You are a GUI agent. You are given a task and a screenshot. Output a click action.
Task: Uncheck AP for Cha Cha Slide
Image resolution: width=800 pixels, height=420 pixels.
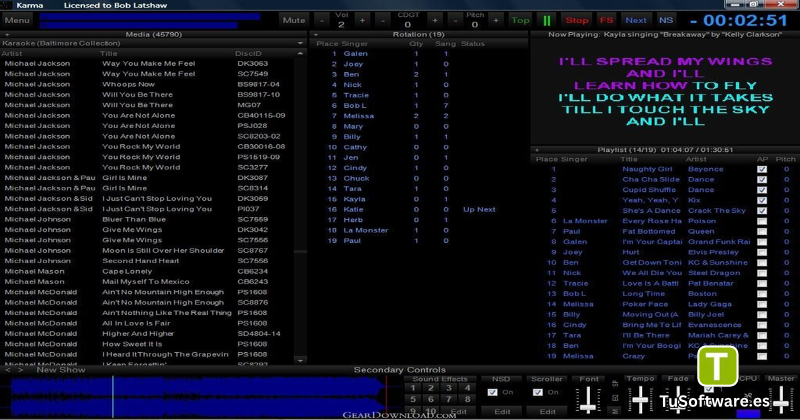(762, 180)
